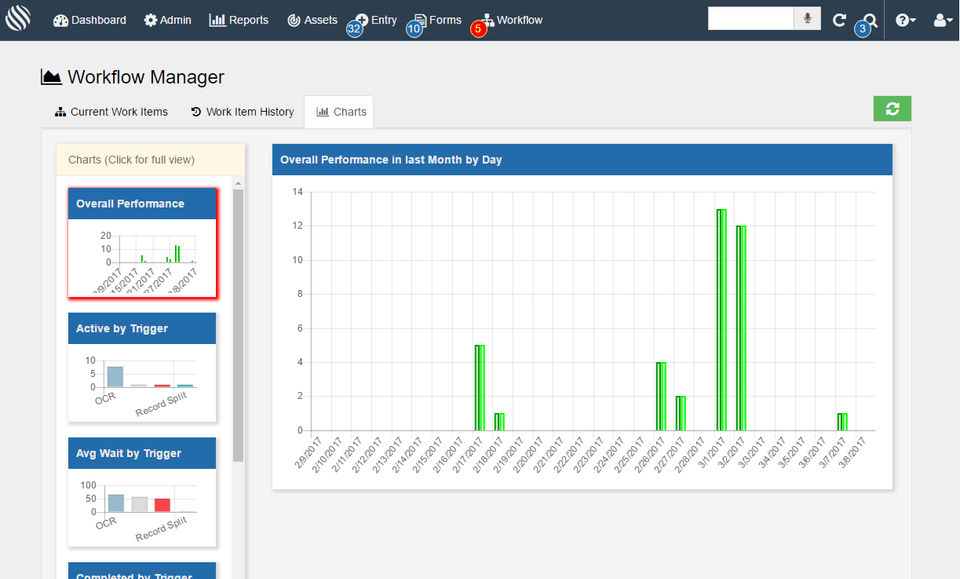Click the search text field in navbar
Viewport: 960px width, 579px height.
pos(750,19)
